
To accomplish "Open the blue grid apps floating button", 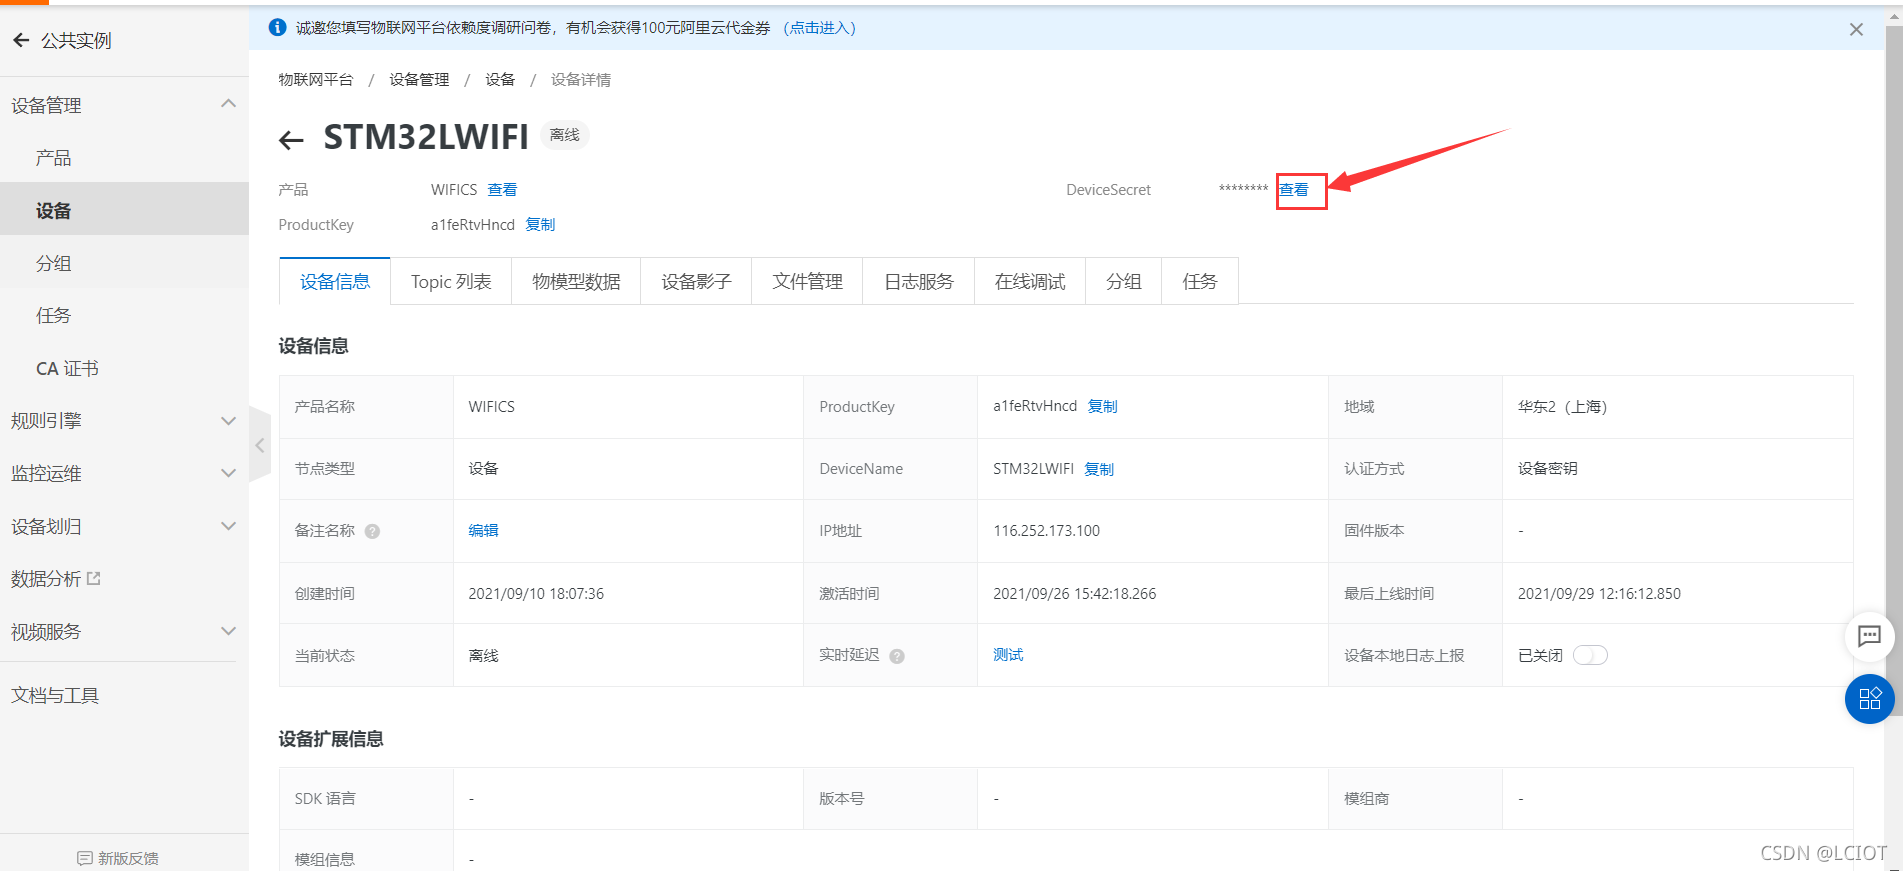I will pos(1869,698).
